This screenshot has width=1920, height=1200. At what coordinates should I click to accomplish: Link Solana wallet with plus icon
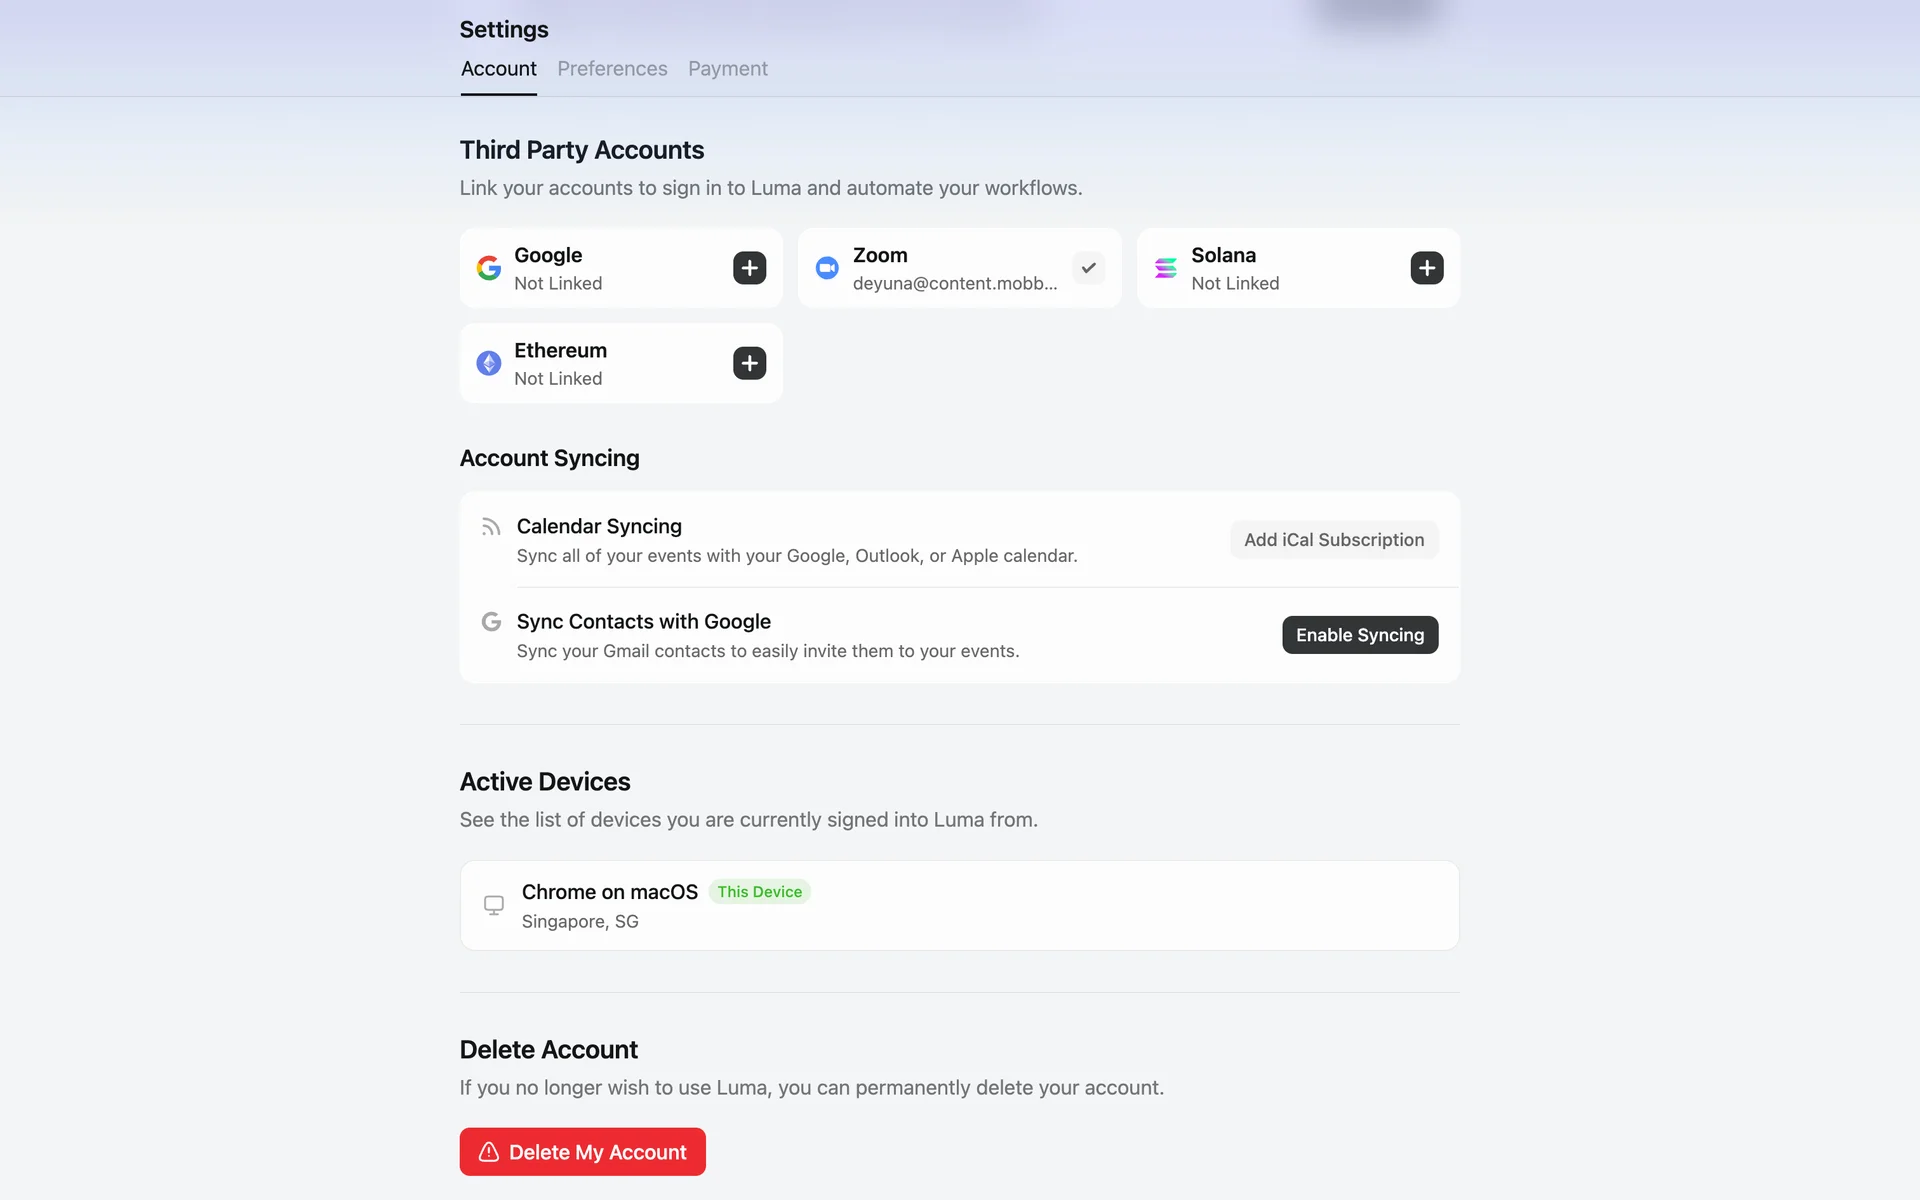coord(1427,268)
